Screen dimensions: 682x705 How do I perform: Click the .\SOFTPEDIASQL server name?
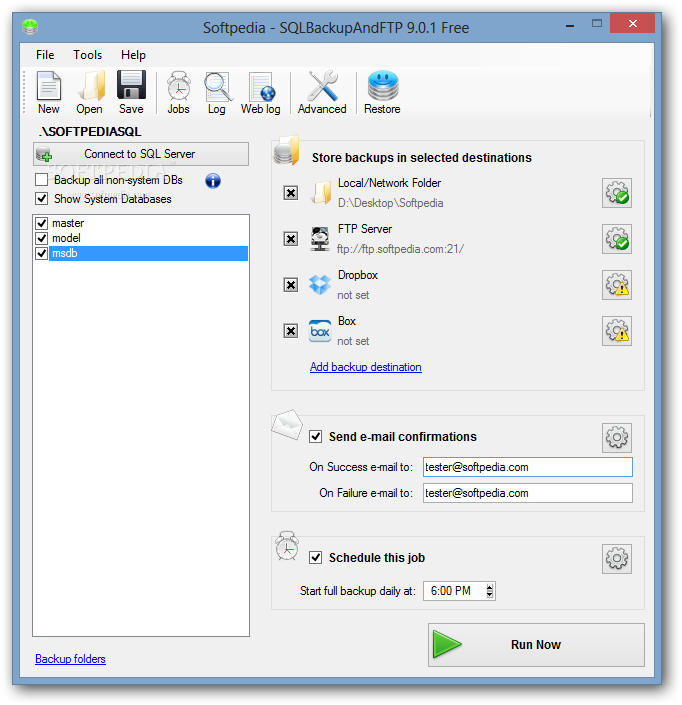[x=90, y=132]
